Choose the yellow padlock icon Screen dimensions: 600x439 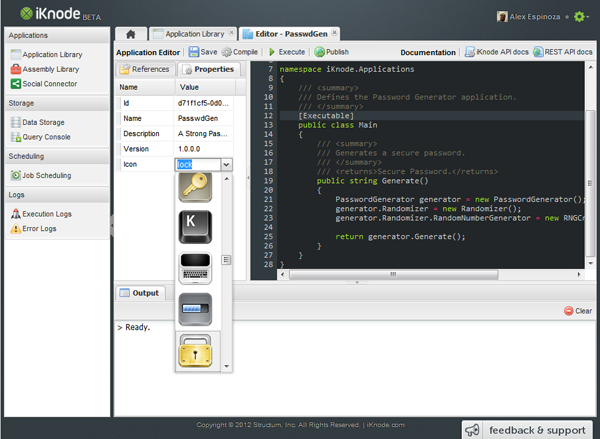tap(195, 351)
